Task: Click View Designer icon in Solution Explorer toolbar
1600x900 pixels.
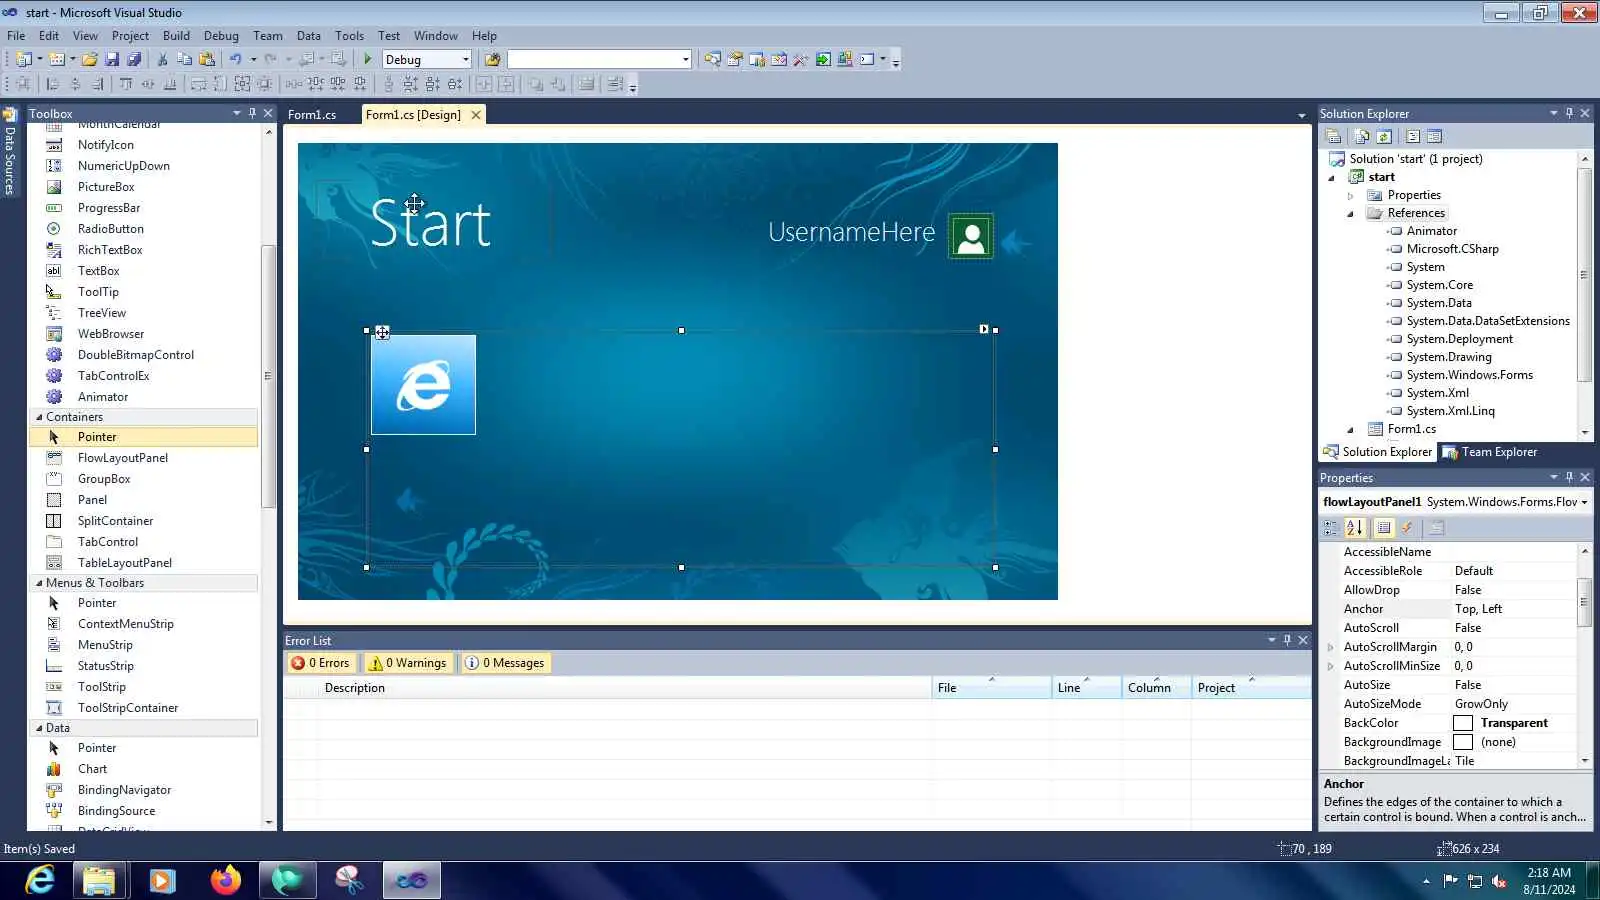Action: [1435, 137]
